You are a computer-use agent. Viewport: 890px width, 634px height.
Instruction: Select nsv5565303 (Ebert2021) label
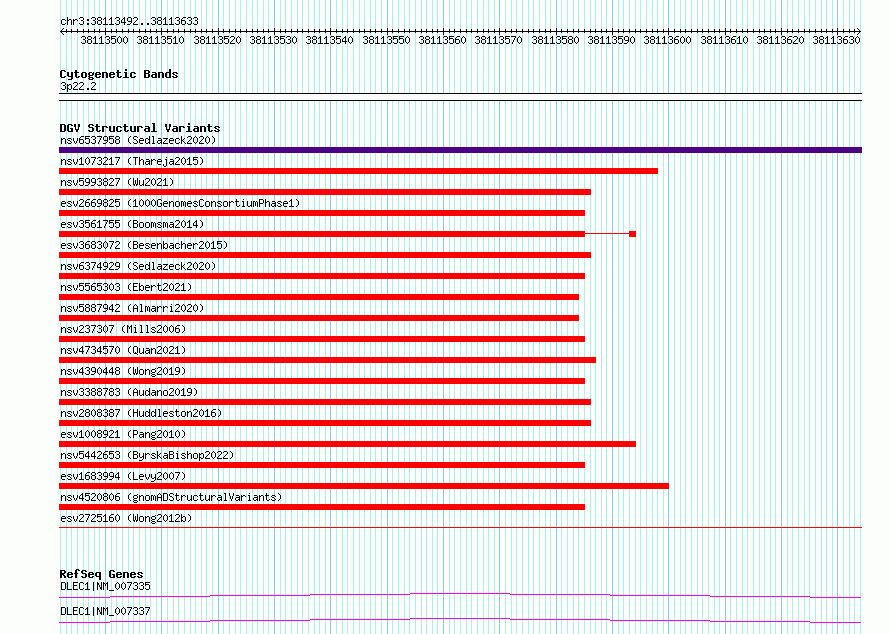(126, 287)
